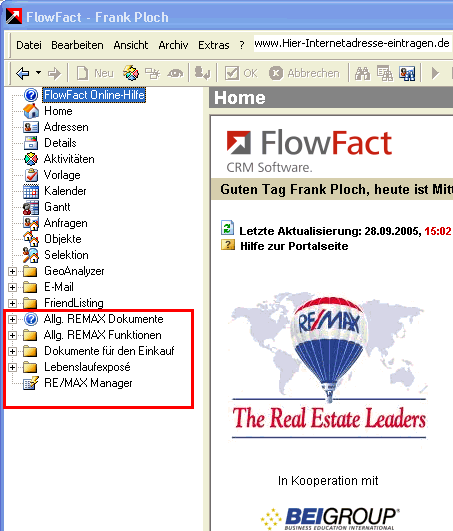
Task: Click the Objekte houses icon
Action: pyautogui.click(x=31, y=239)
